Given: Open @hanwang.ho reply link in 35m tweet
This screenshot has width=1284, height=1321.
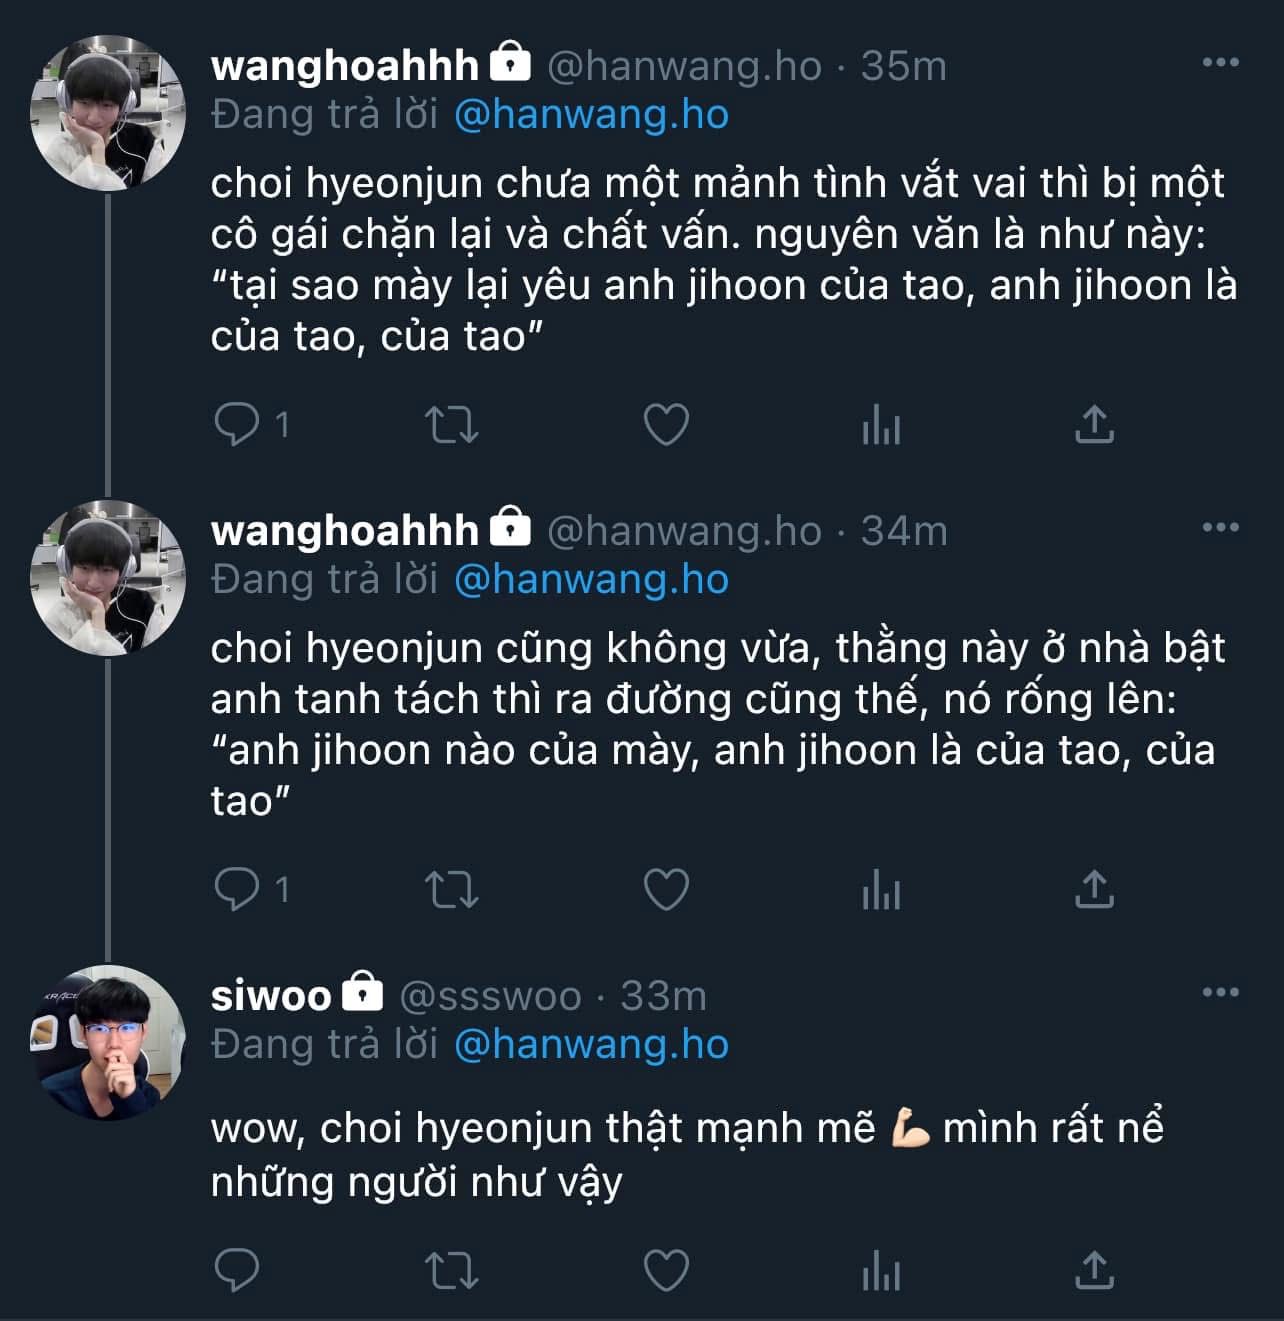Looking at the screenshot, I should click(591, 114).
